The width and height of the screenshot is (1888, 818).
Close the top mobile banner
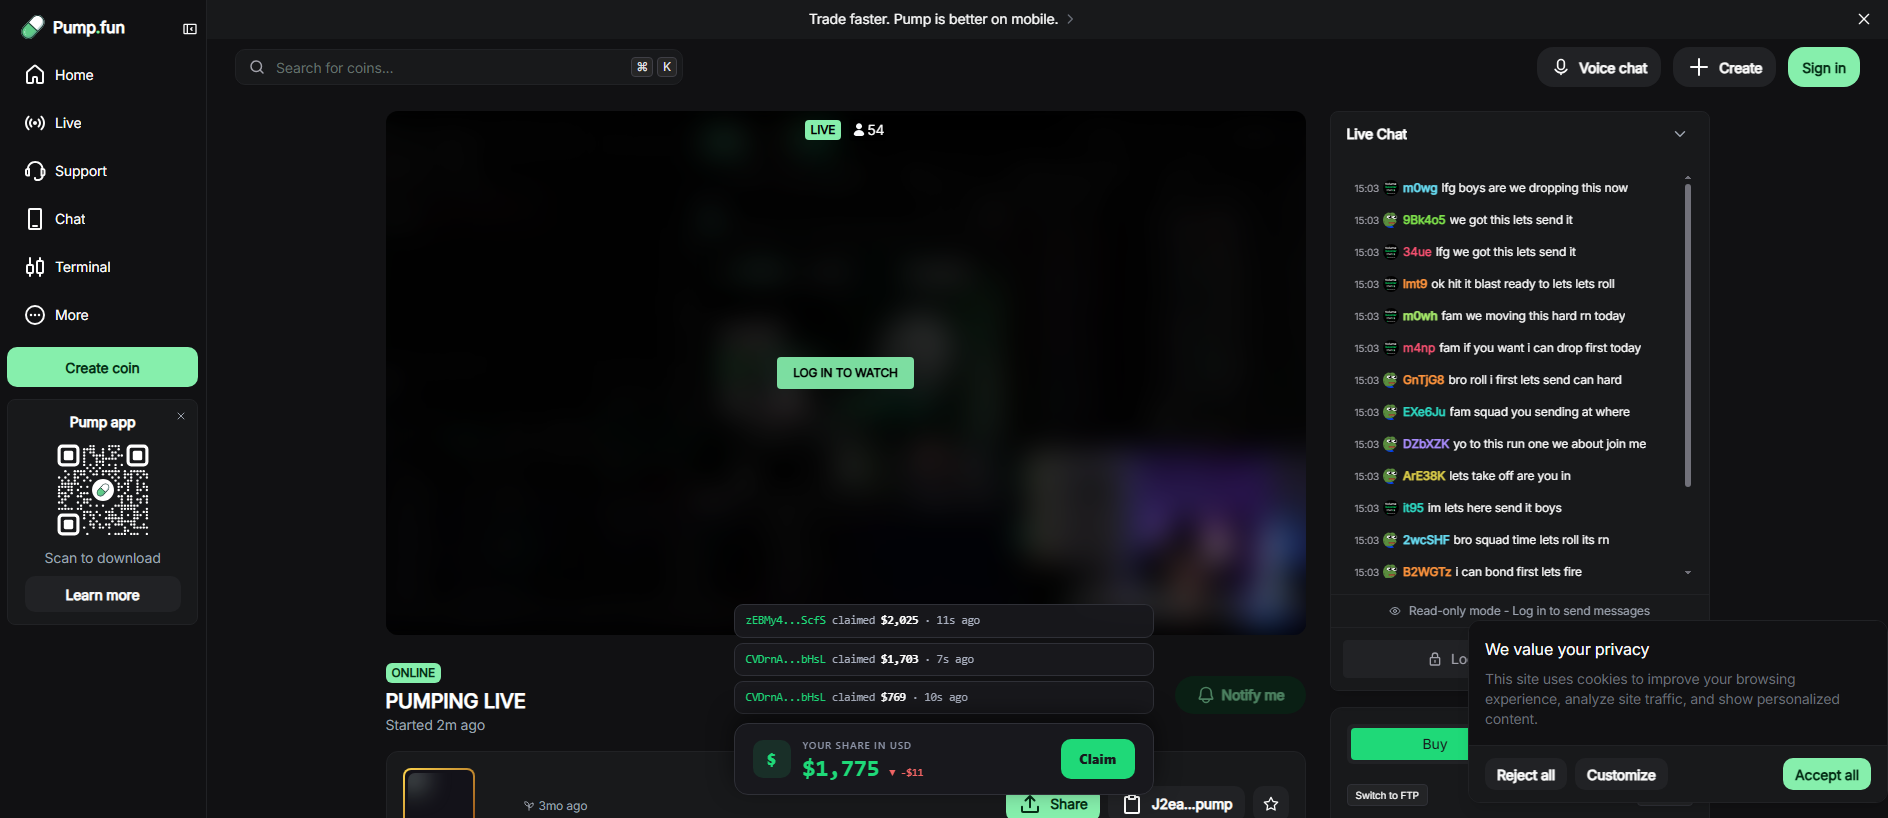[x=1864, y=19]
